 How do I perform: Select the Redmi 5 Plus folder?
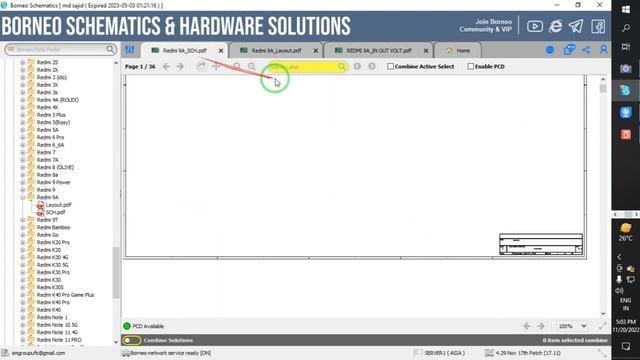(51, 115)
